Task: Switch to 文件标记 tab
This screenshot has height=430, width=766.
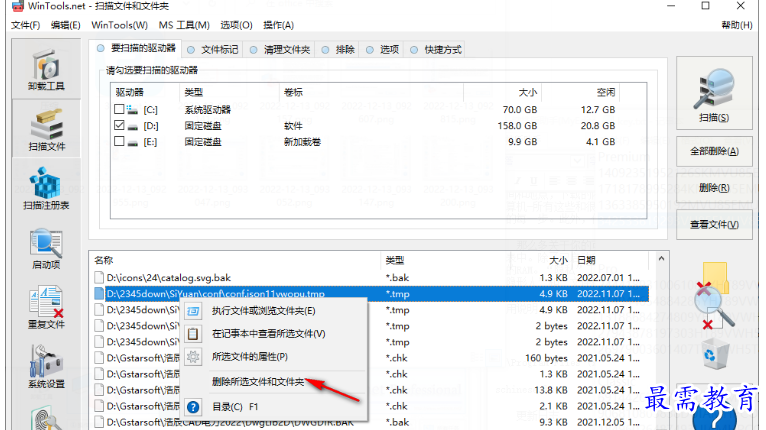Action: click(x=213, y=49)
